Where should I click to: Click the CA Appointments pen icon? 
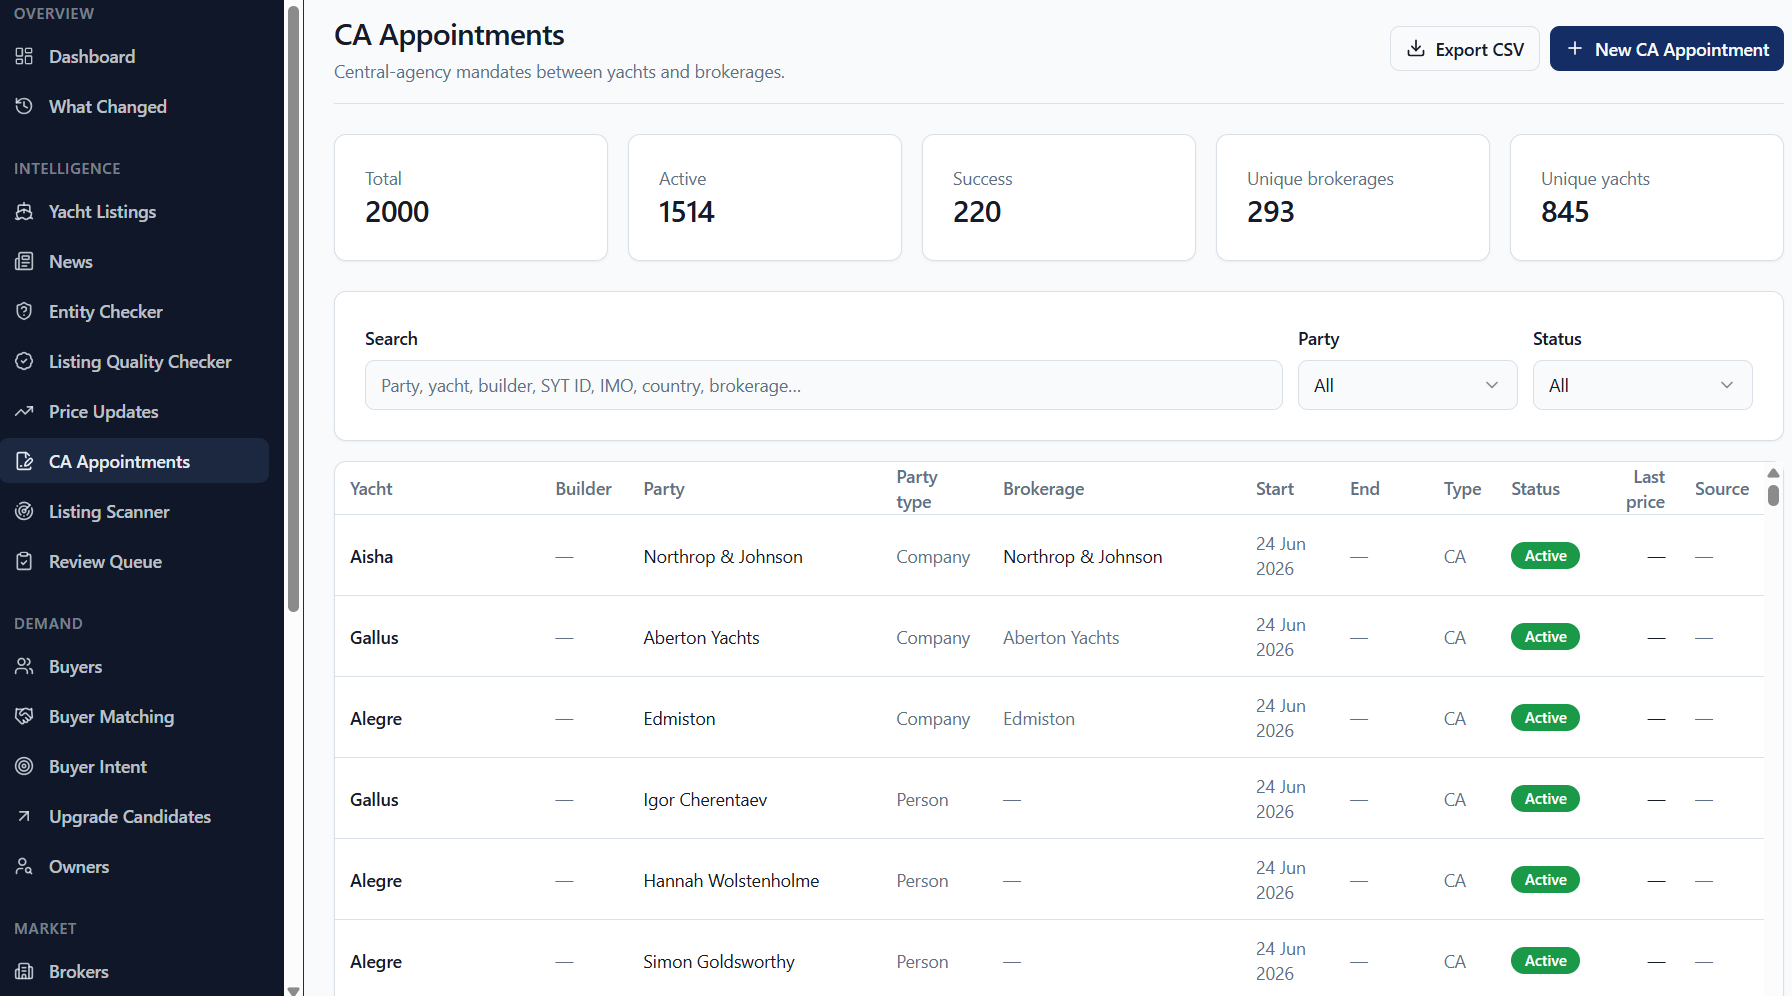pyautogui.click(x=25, y=461)
